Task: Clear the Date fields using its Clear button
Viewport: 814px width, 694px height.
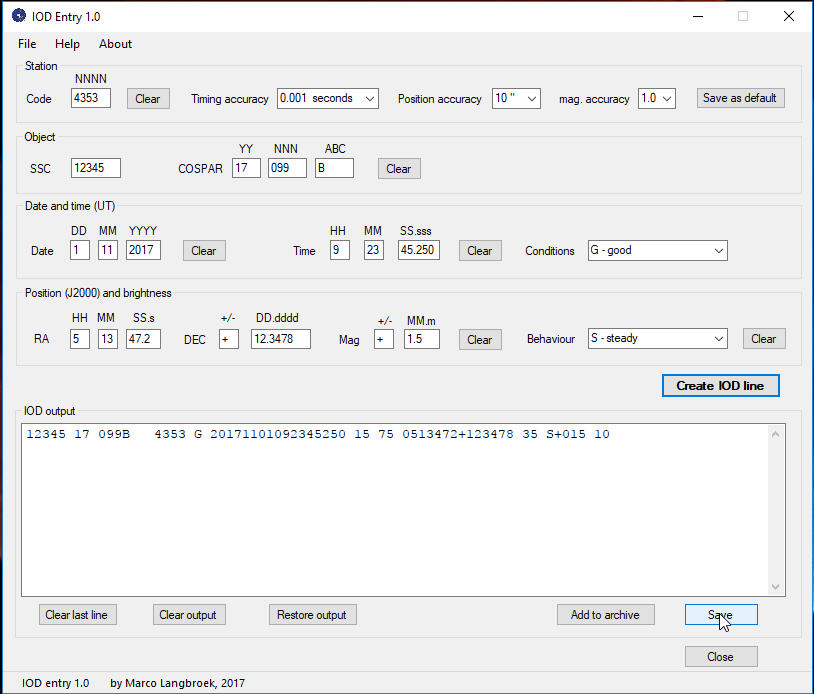Action: pos(203,250)
